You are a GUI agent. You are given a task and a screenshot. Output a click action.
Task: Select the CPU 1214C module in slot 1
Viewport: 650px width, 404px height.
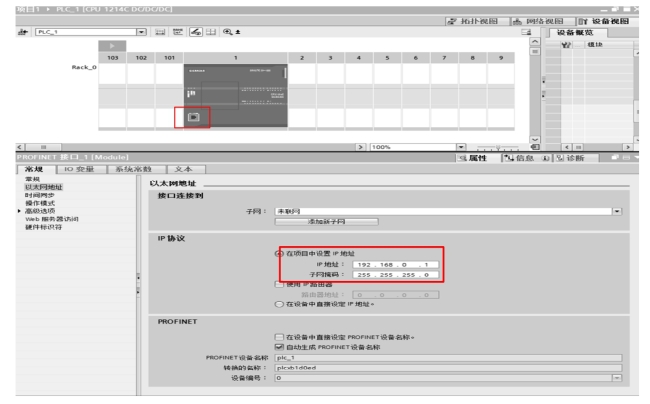235,95
